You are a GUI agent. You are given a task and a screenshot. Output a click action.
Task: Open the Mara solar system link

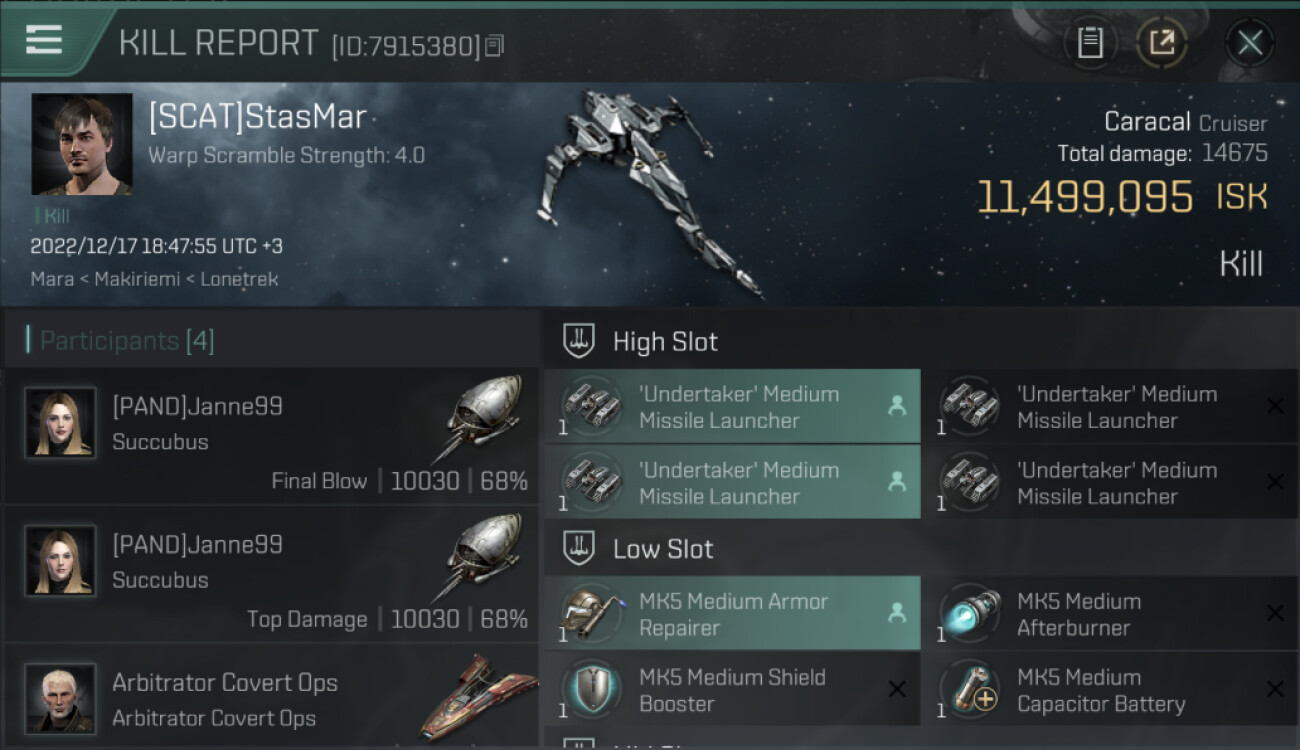click(x=52, y=279)
